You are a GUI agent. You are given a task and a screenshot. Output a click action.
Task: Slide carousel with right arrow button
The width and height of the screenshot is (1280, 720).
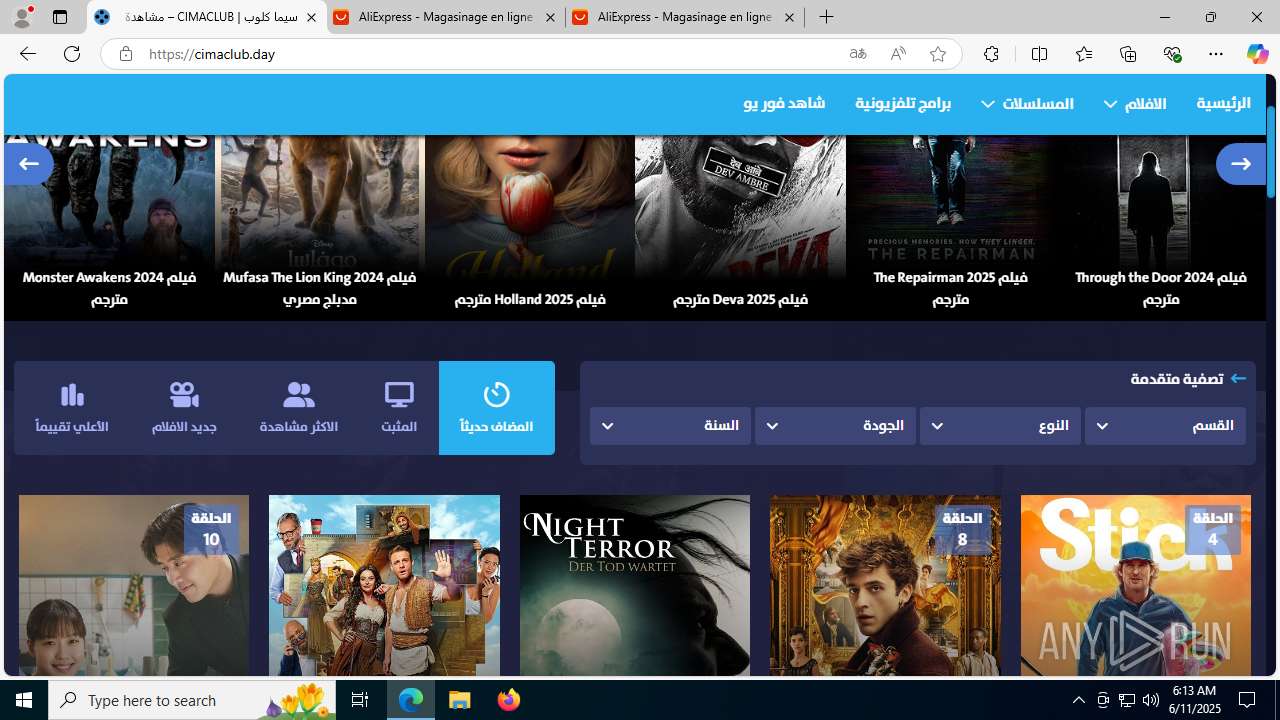1241,163
